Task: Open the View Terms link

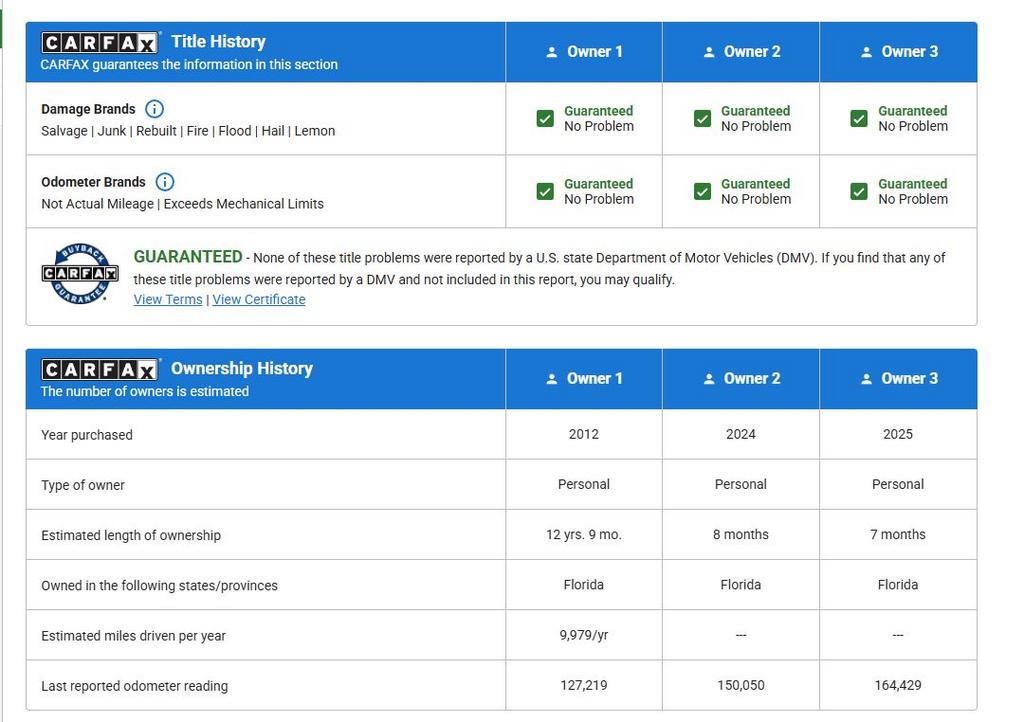Action: click(x=168, y=300)
